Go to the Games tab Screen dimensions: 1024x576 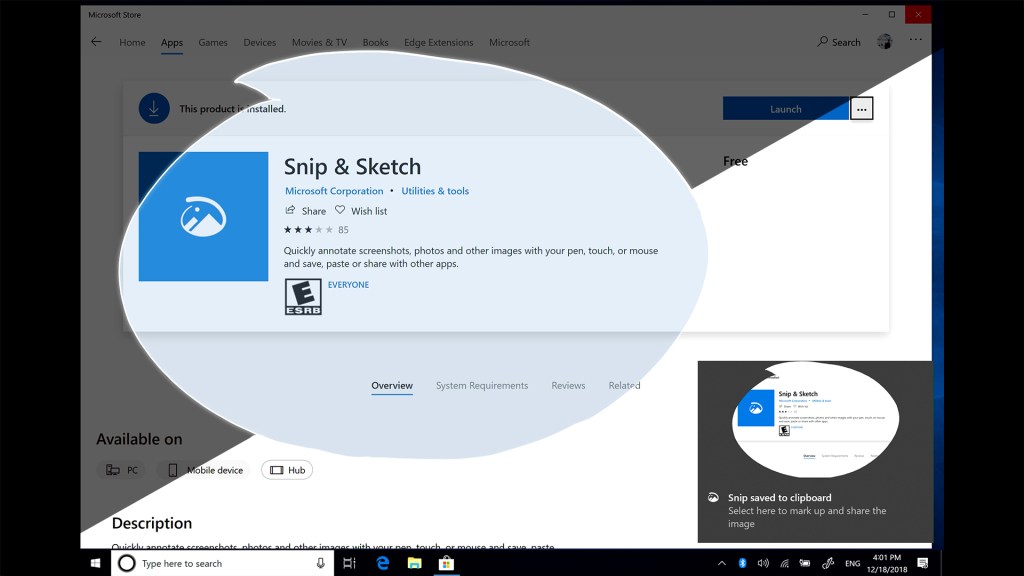212,43
